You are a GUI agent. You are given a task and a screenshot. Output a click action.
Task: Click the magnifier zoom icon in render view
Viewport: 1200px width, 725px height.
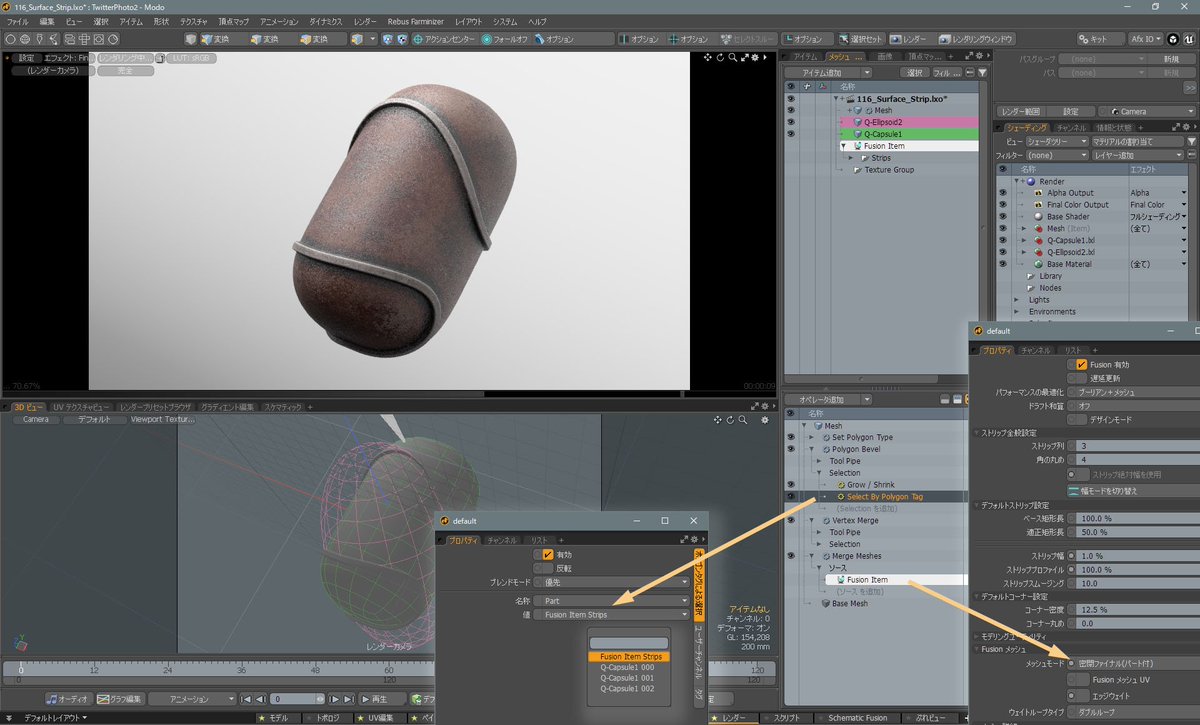coord(733,57)
